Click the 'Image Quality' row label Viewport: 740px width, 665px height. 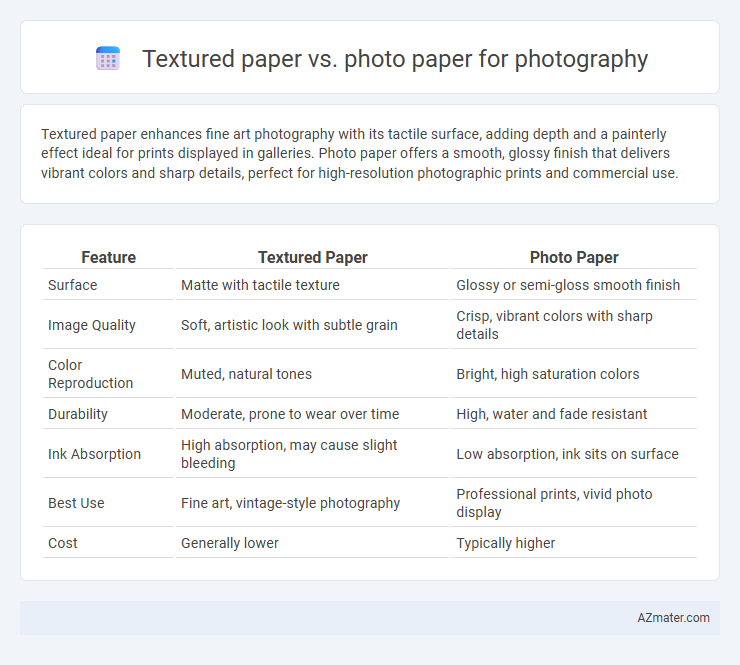coord(92,325)
